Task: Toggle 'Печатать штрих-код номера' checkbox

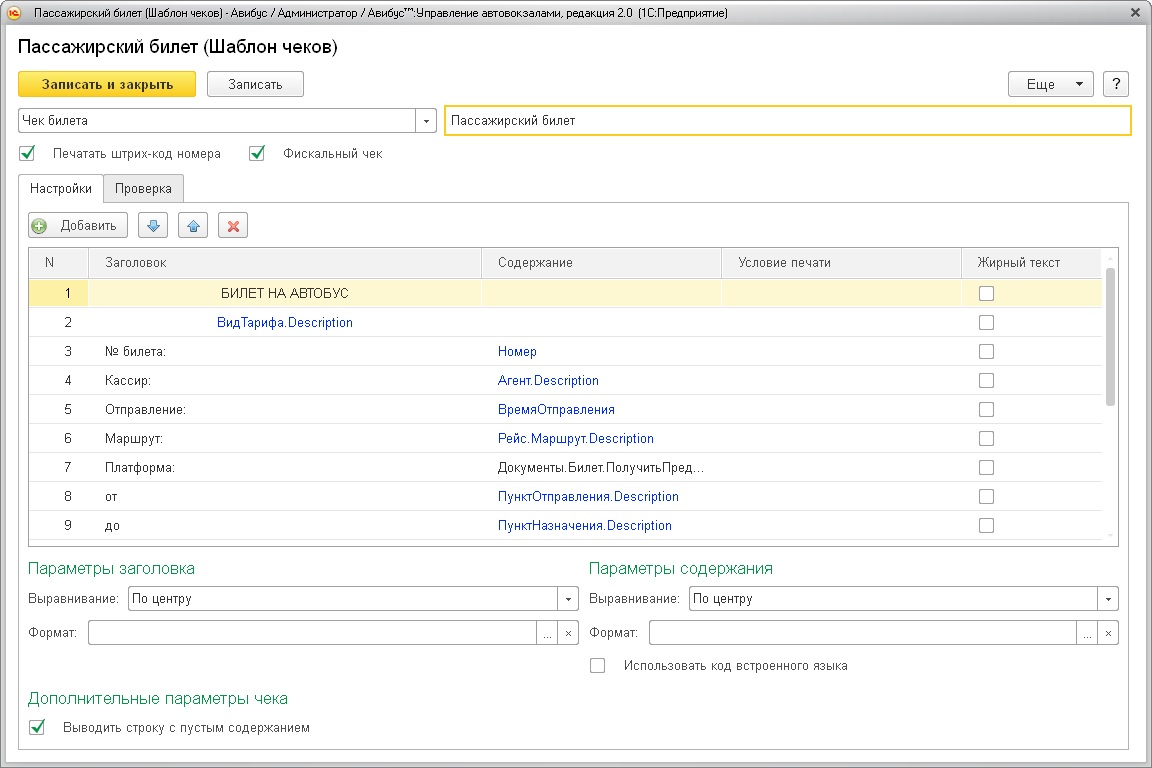Action: tap(28, 154)
